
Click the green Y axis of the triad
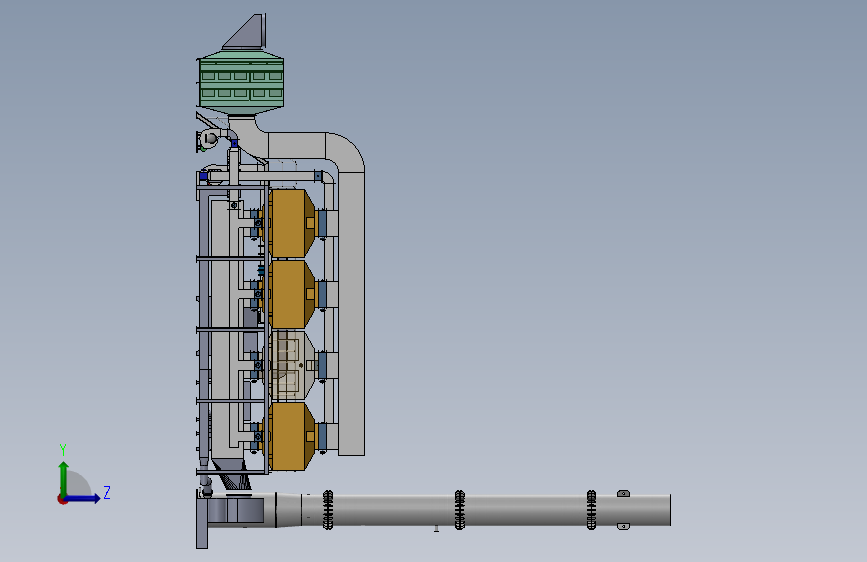(x=64, y=478)
